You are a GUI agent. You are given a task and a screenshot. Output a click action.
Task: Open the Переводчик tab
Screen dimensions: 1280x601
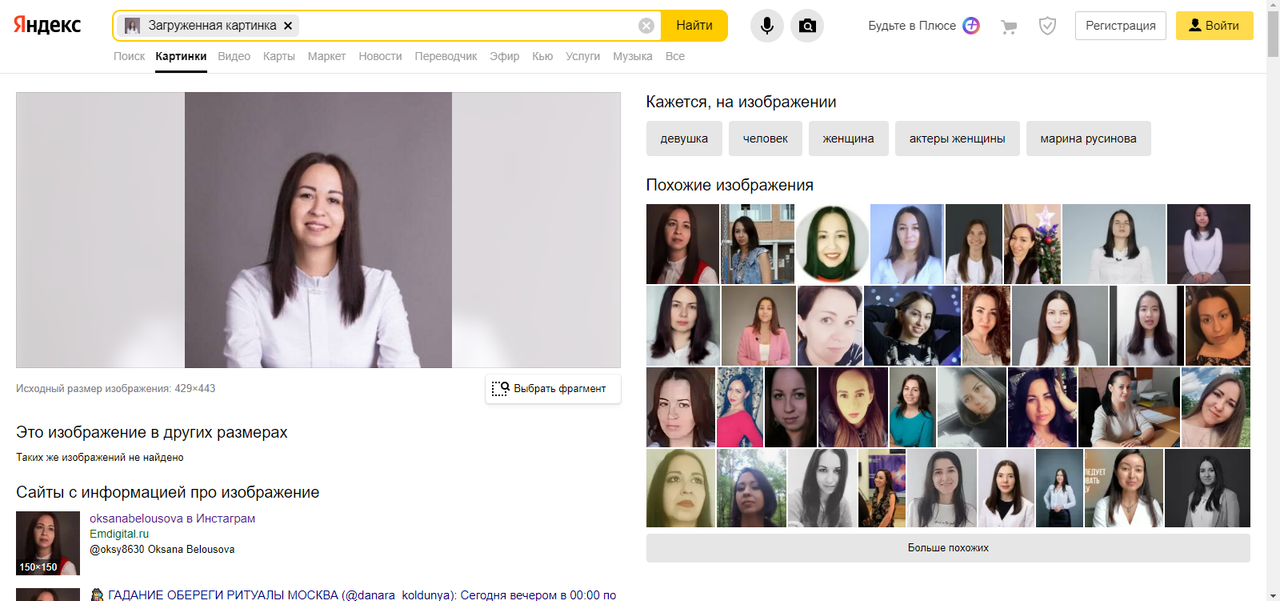click(446, 56)
